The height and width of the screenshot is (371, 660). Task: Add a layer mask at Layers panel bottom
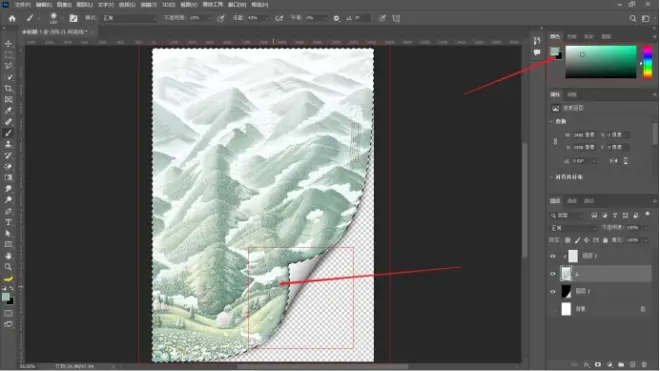598,364
